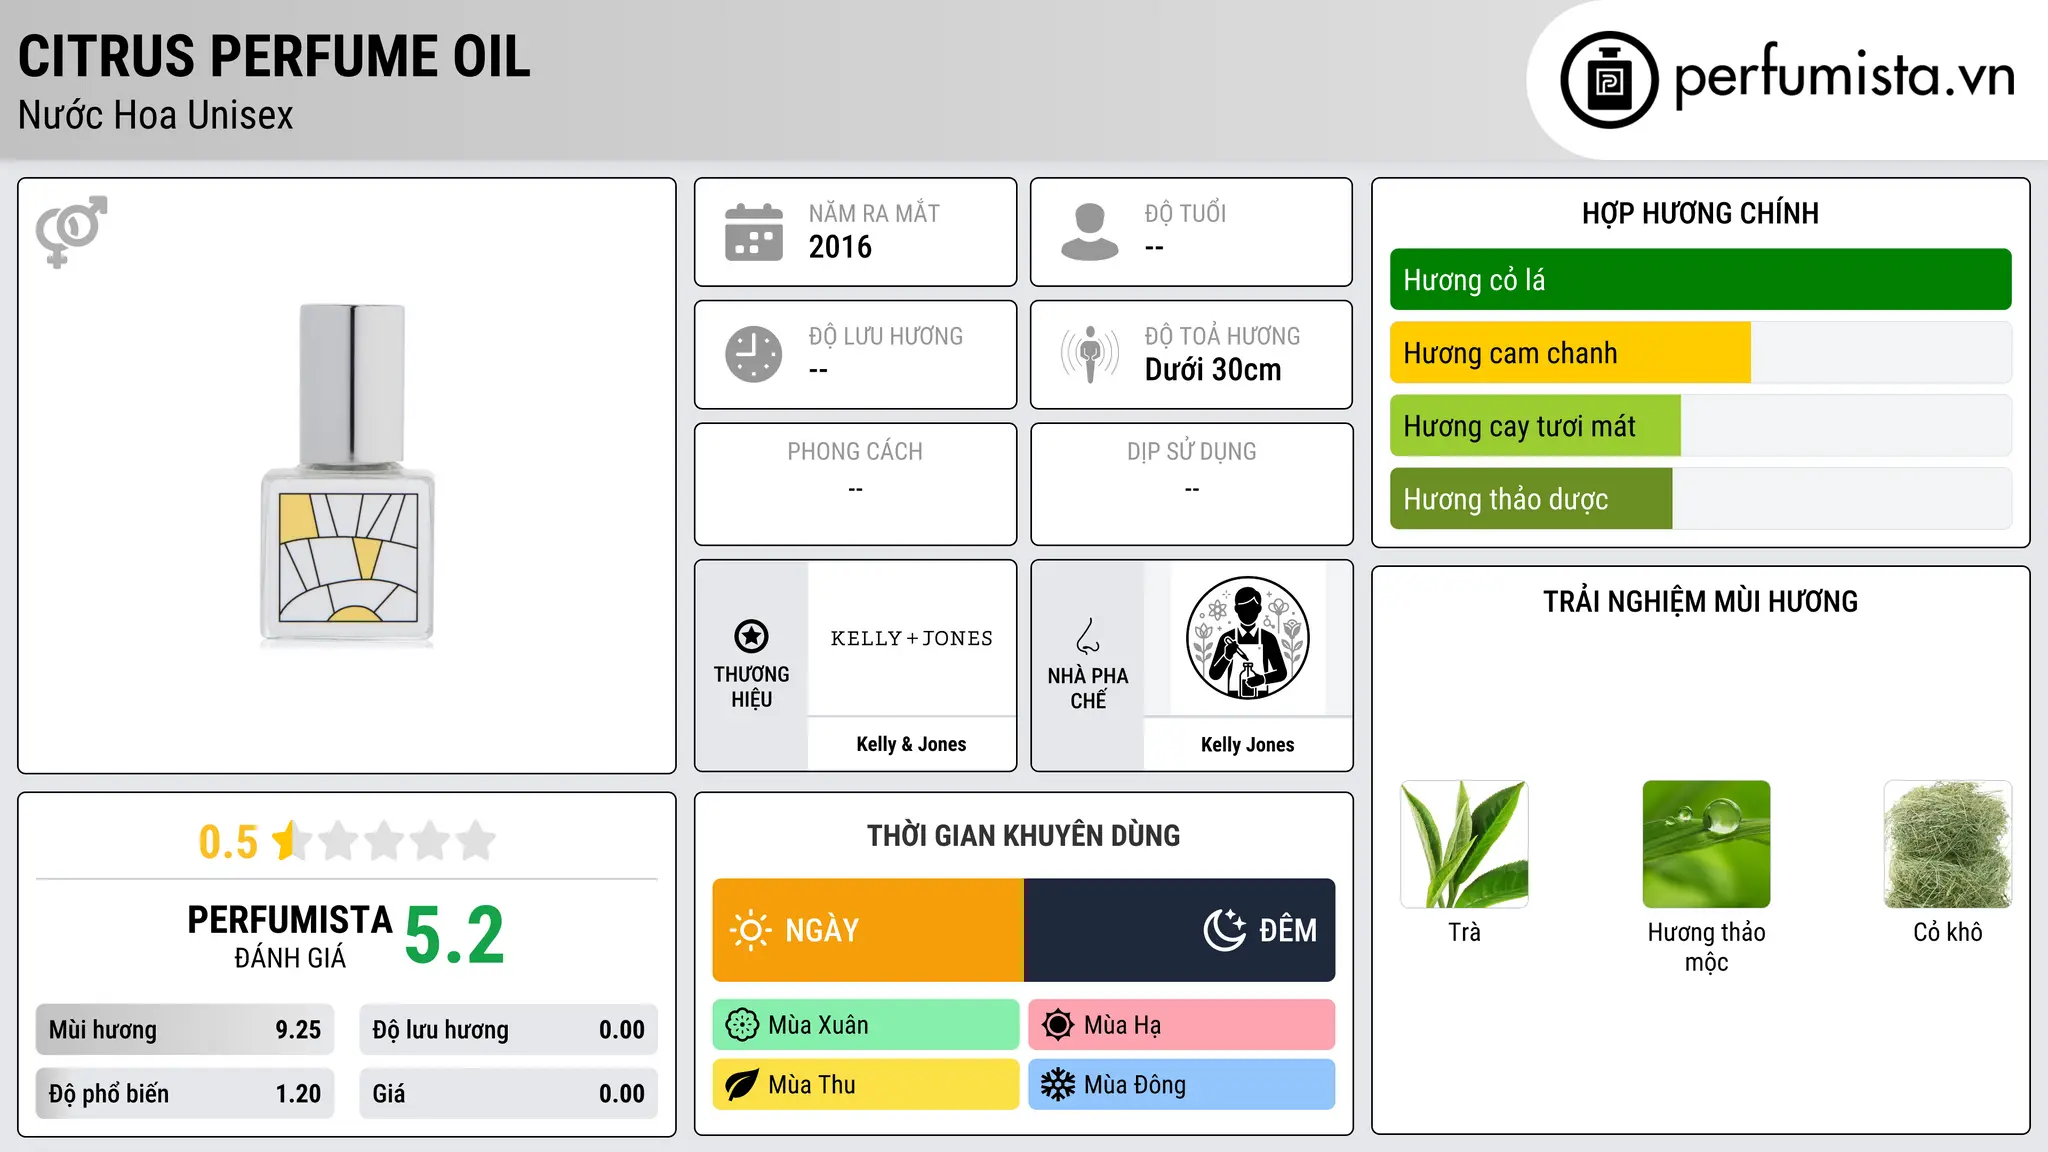The height and width of the screenshot is (1152, 2048).
Task: Click the star badge icon above Thương hiệu
Action: pos(751,636)
